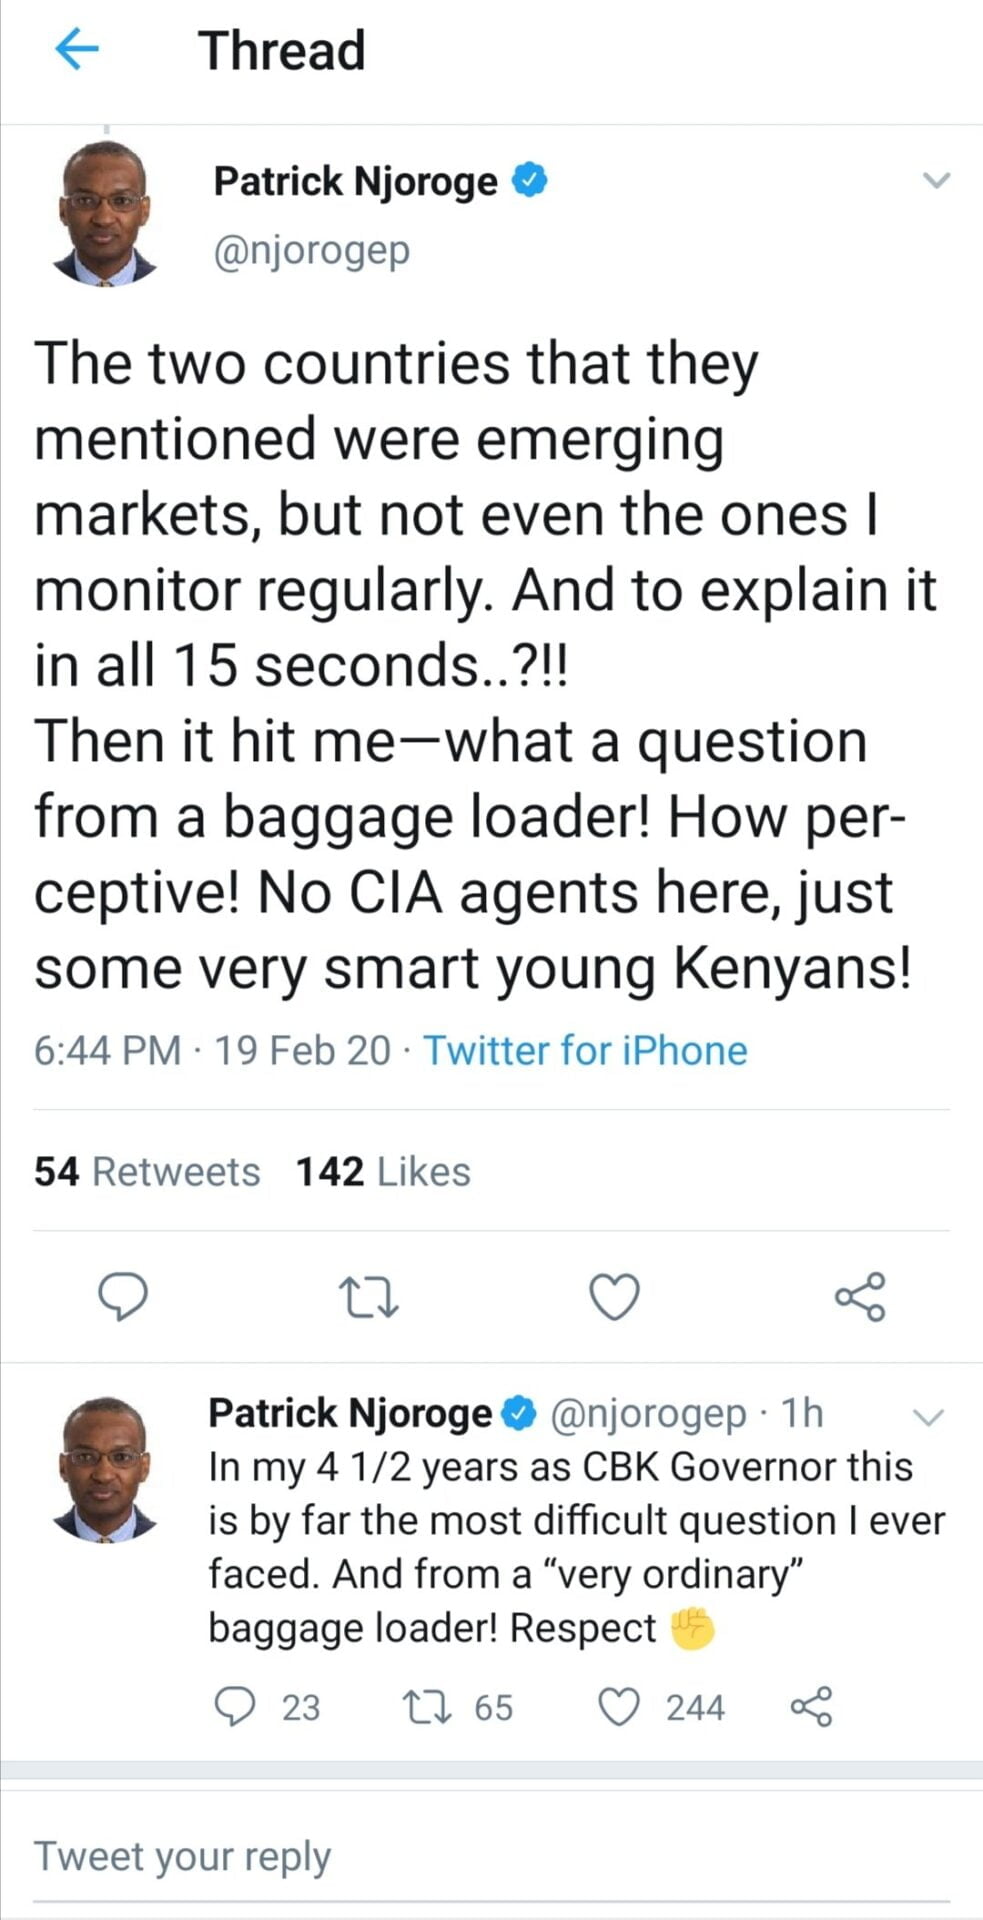Like the CBK Governor reply tweet
The height and width of the screenshot is (1920, 983).
coord(618,1707)
